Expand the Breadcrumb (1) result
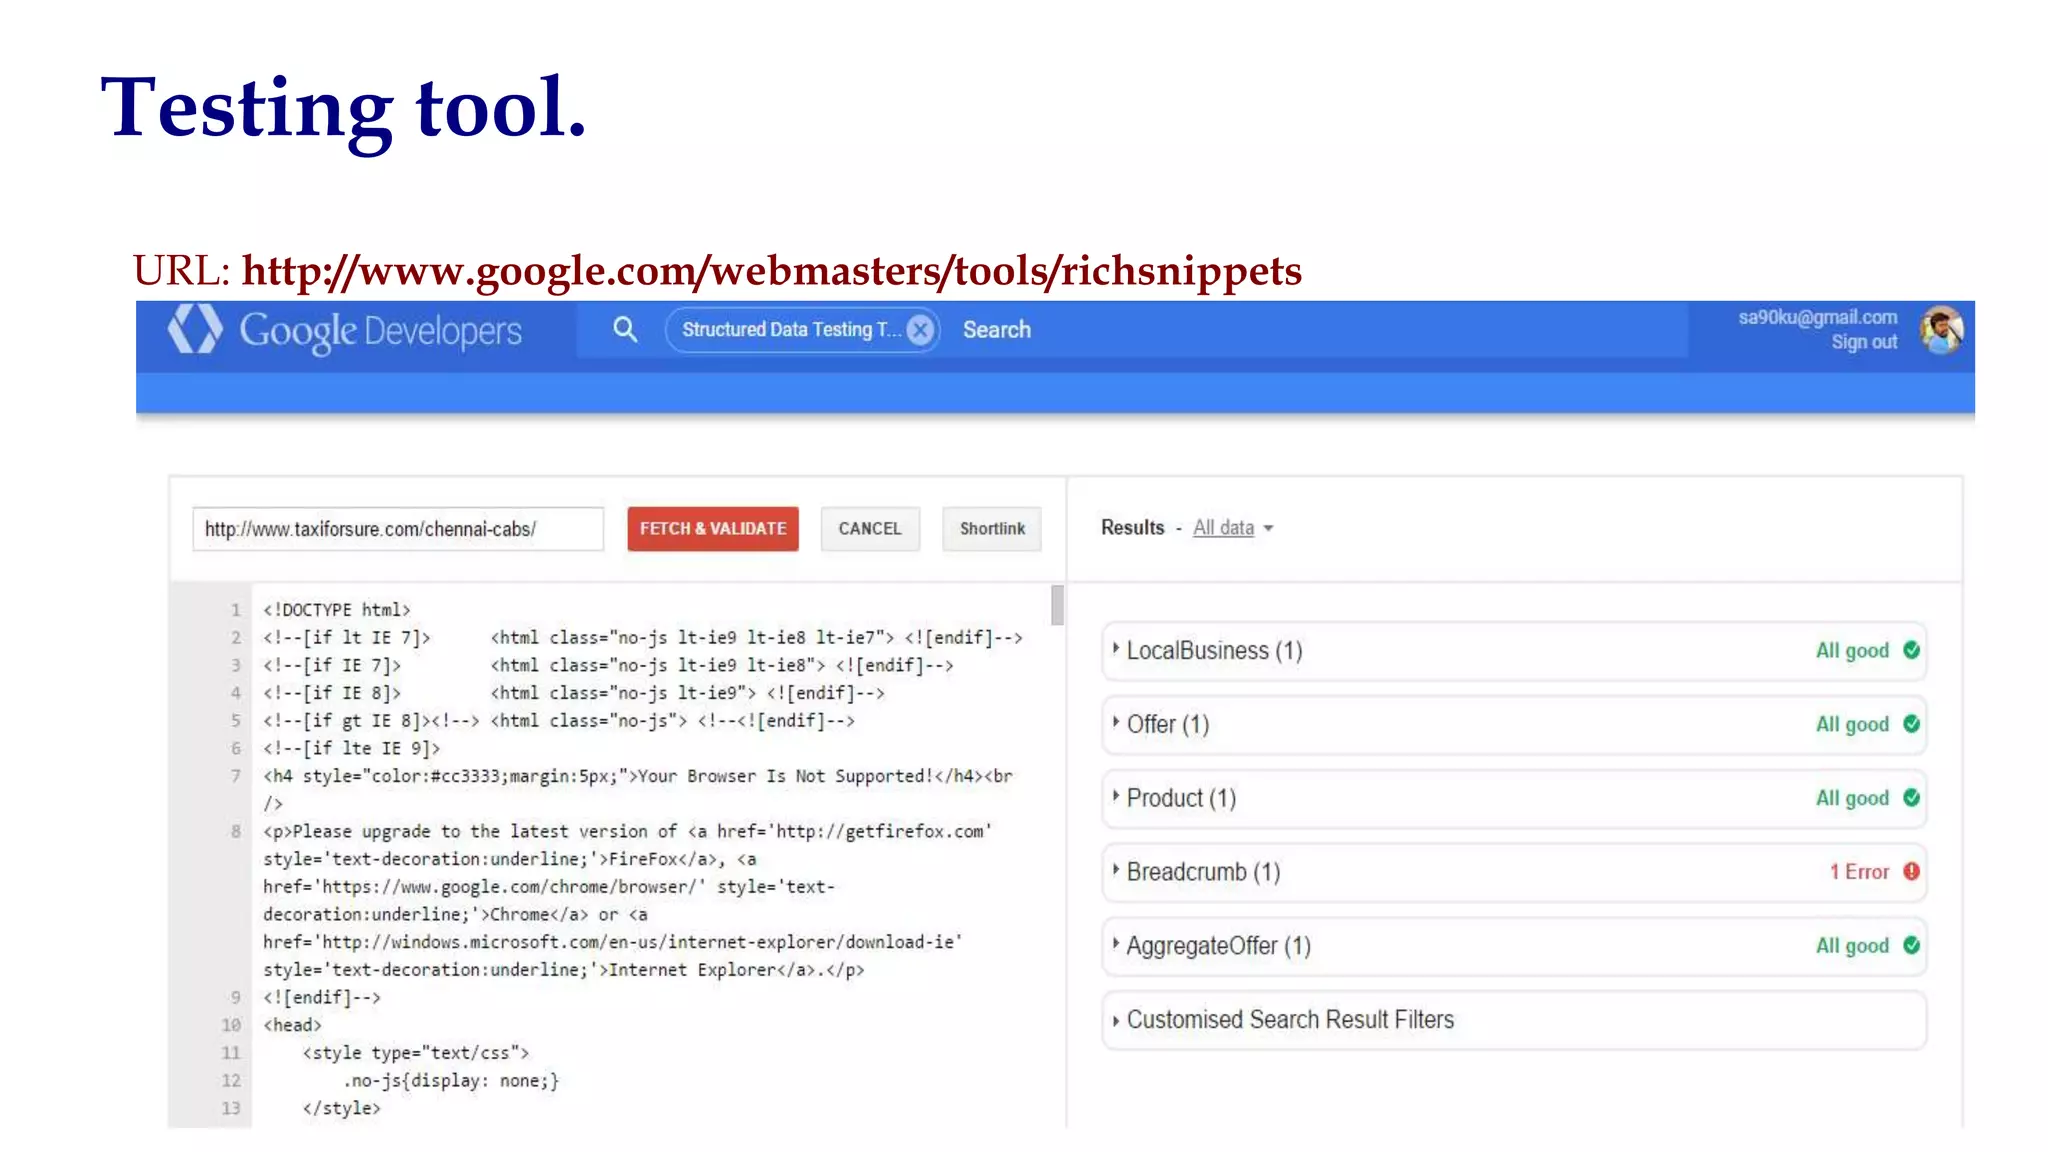Image resolution: width=2048 pixels, height=1152 pixels. point(1514,873)
